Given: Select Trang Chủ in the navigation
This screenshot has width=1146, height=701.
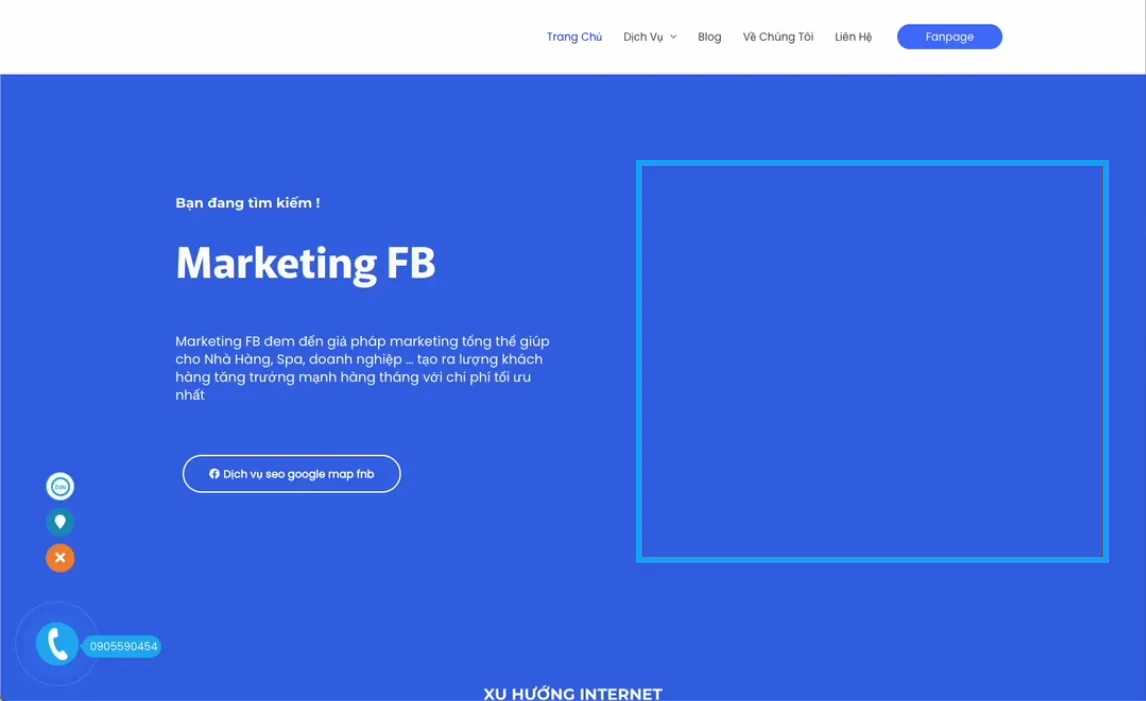Looking at the screenshot, I should click(x=574, y=36).
